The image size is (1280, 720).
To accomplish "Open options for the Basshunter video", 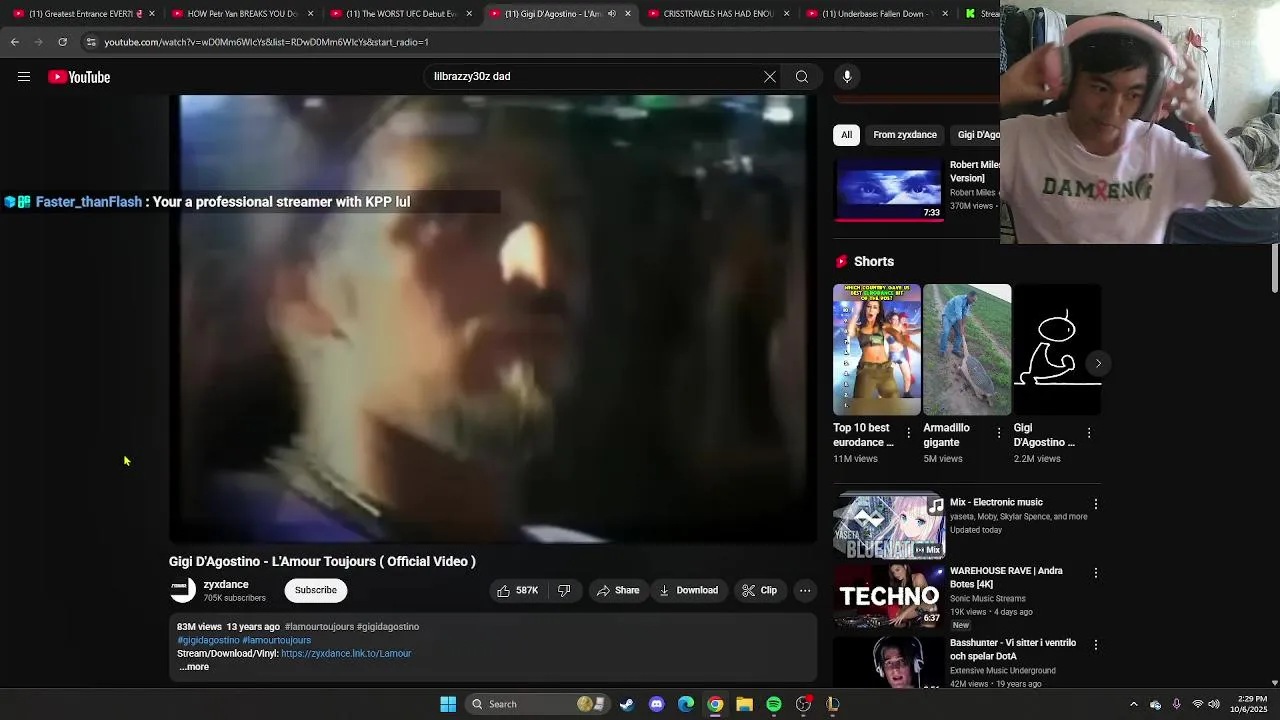I will coord(1096,645).
